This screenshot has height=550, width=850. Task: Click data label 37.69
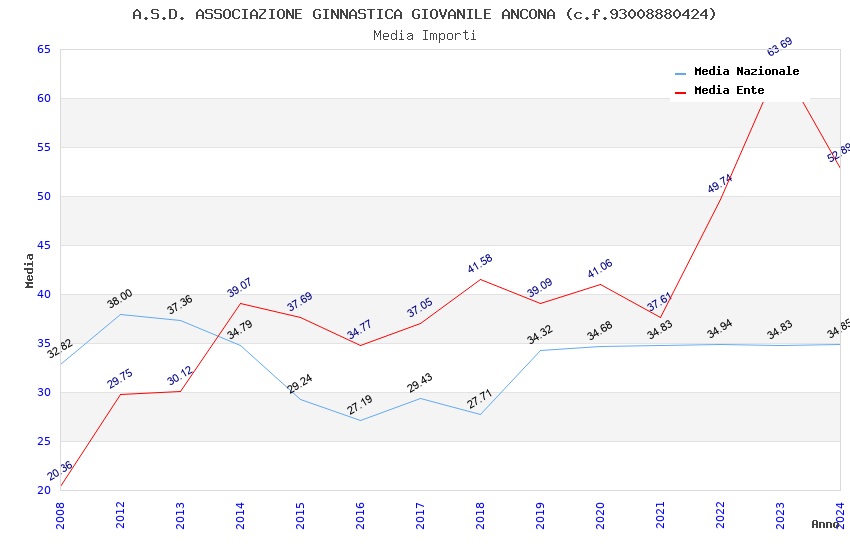[300, 301]
